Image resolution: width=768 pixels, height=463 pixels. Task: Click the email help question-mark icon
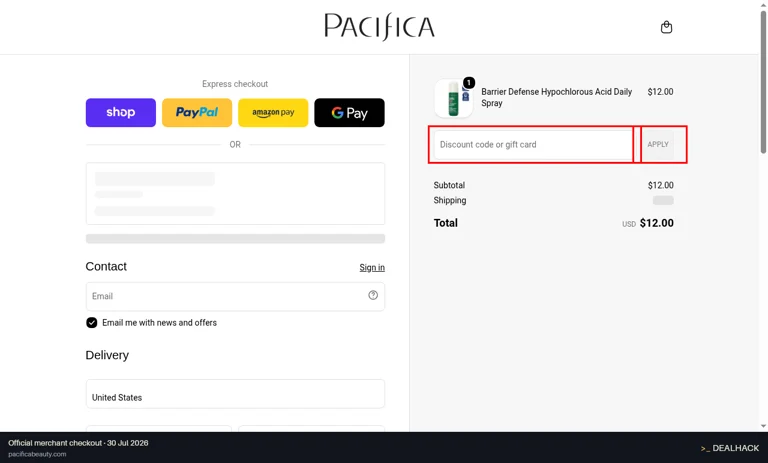click(x=373, y=295)
